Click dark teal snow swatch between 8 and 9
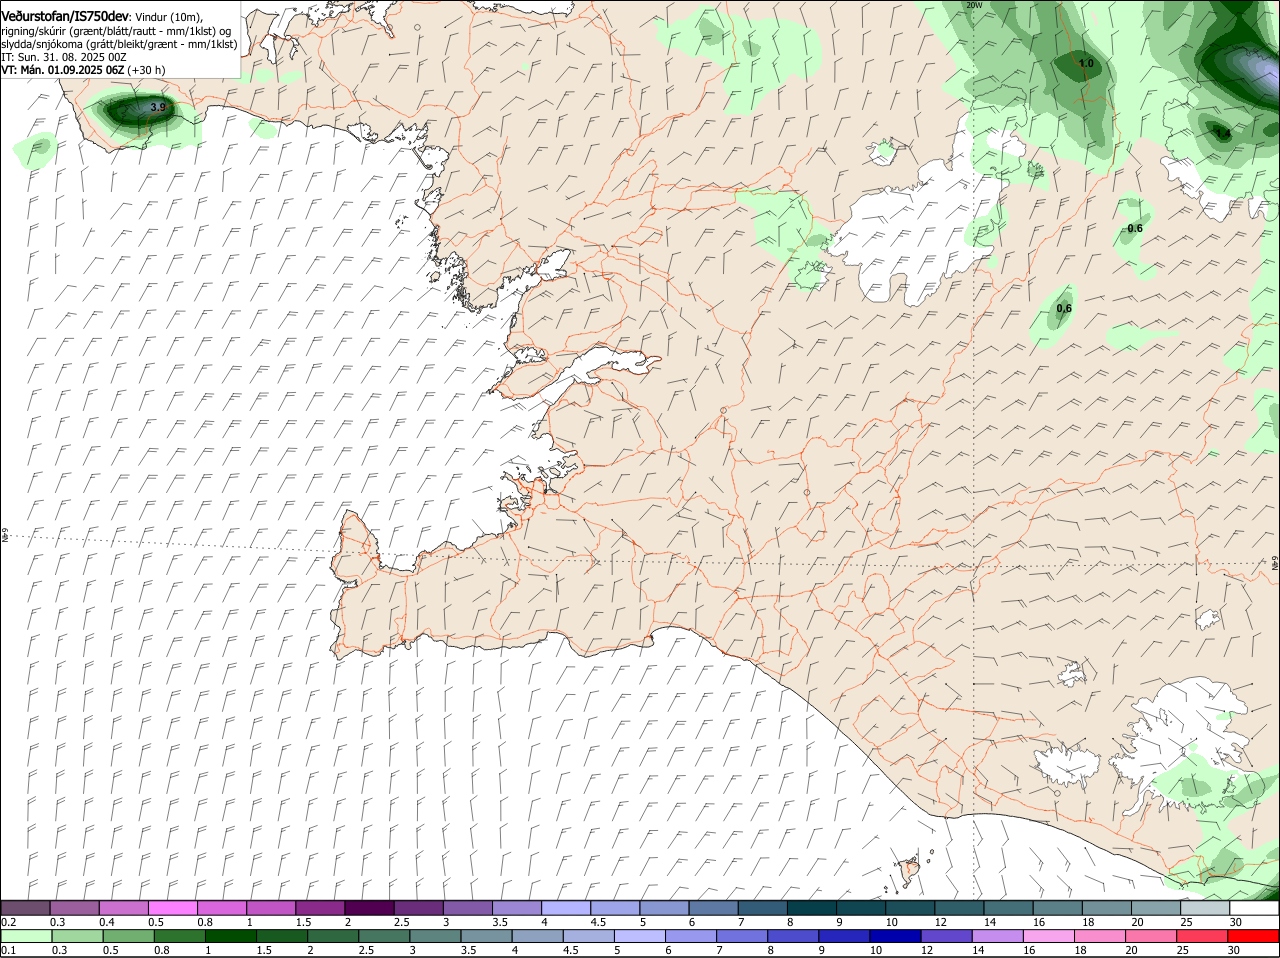Image resolution: width=1280 pixels, height=958 pixels. tap(812, 907)
